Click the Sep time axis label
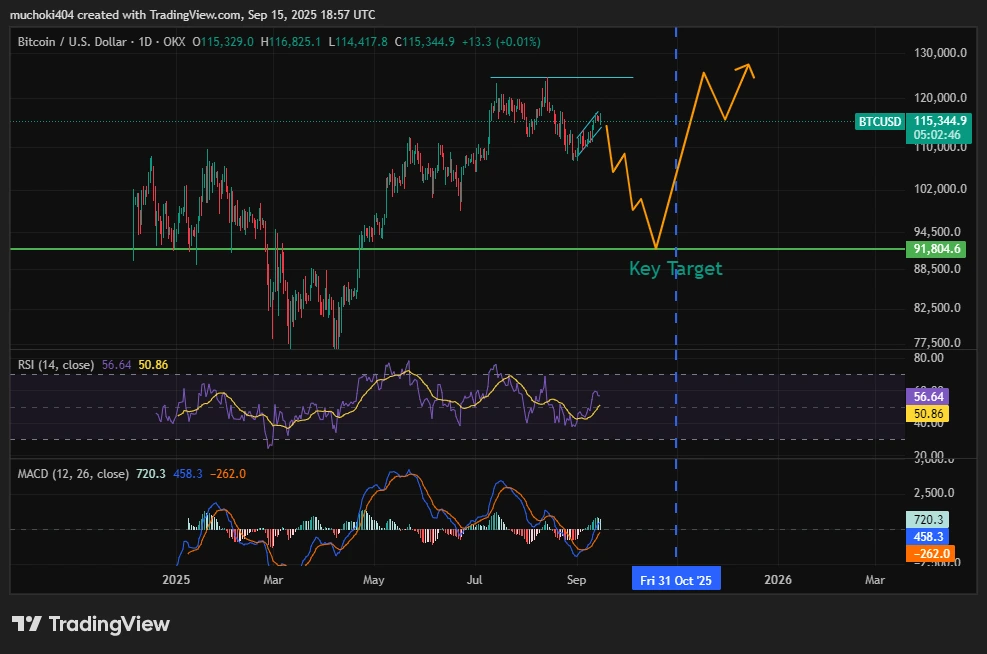The height and width of the screenshot is (654, 987). coord(576,580)
